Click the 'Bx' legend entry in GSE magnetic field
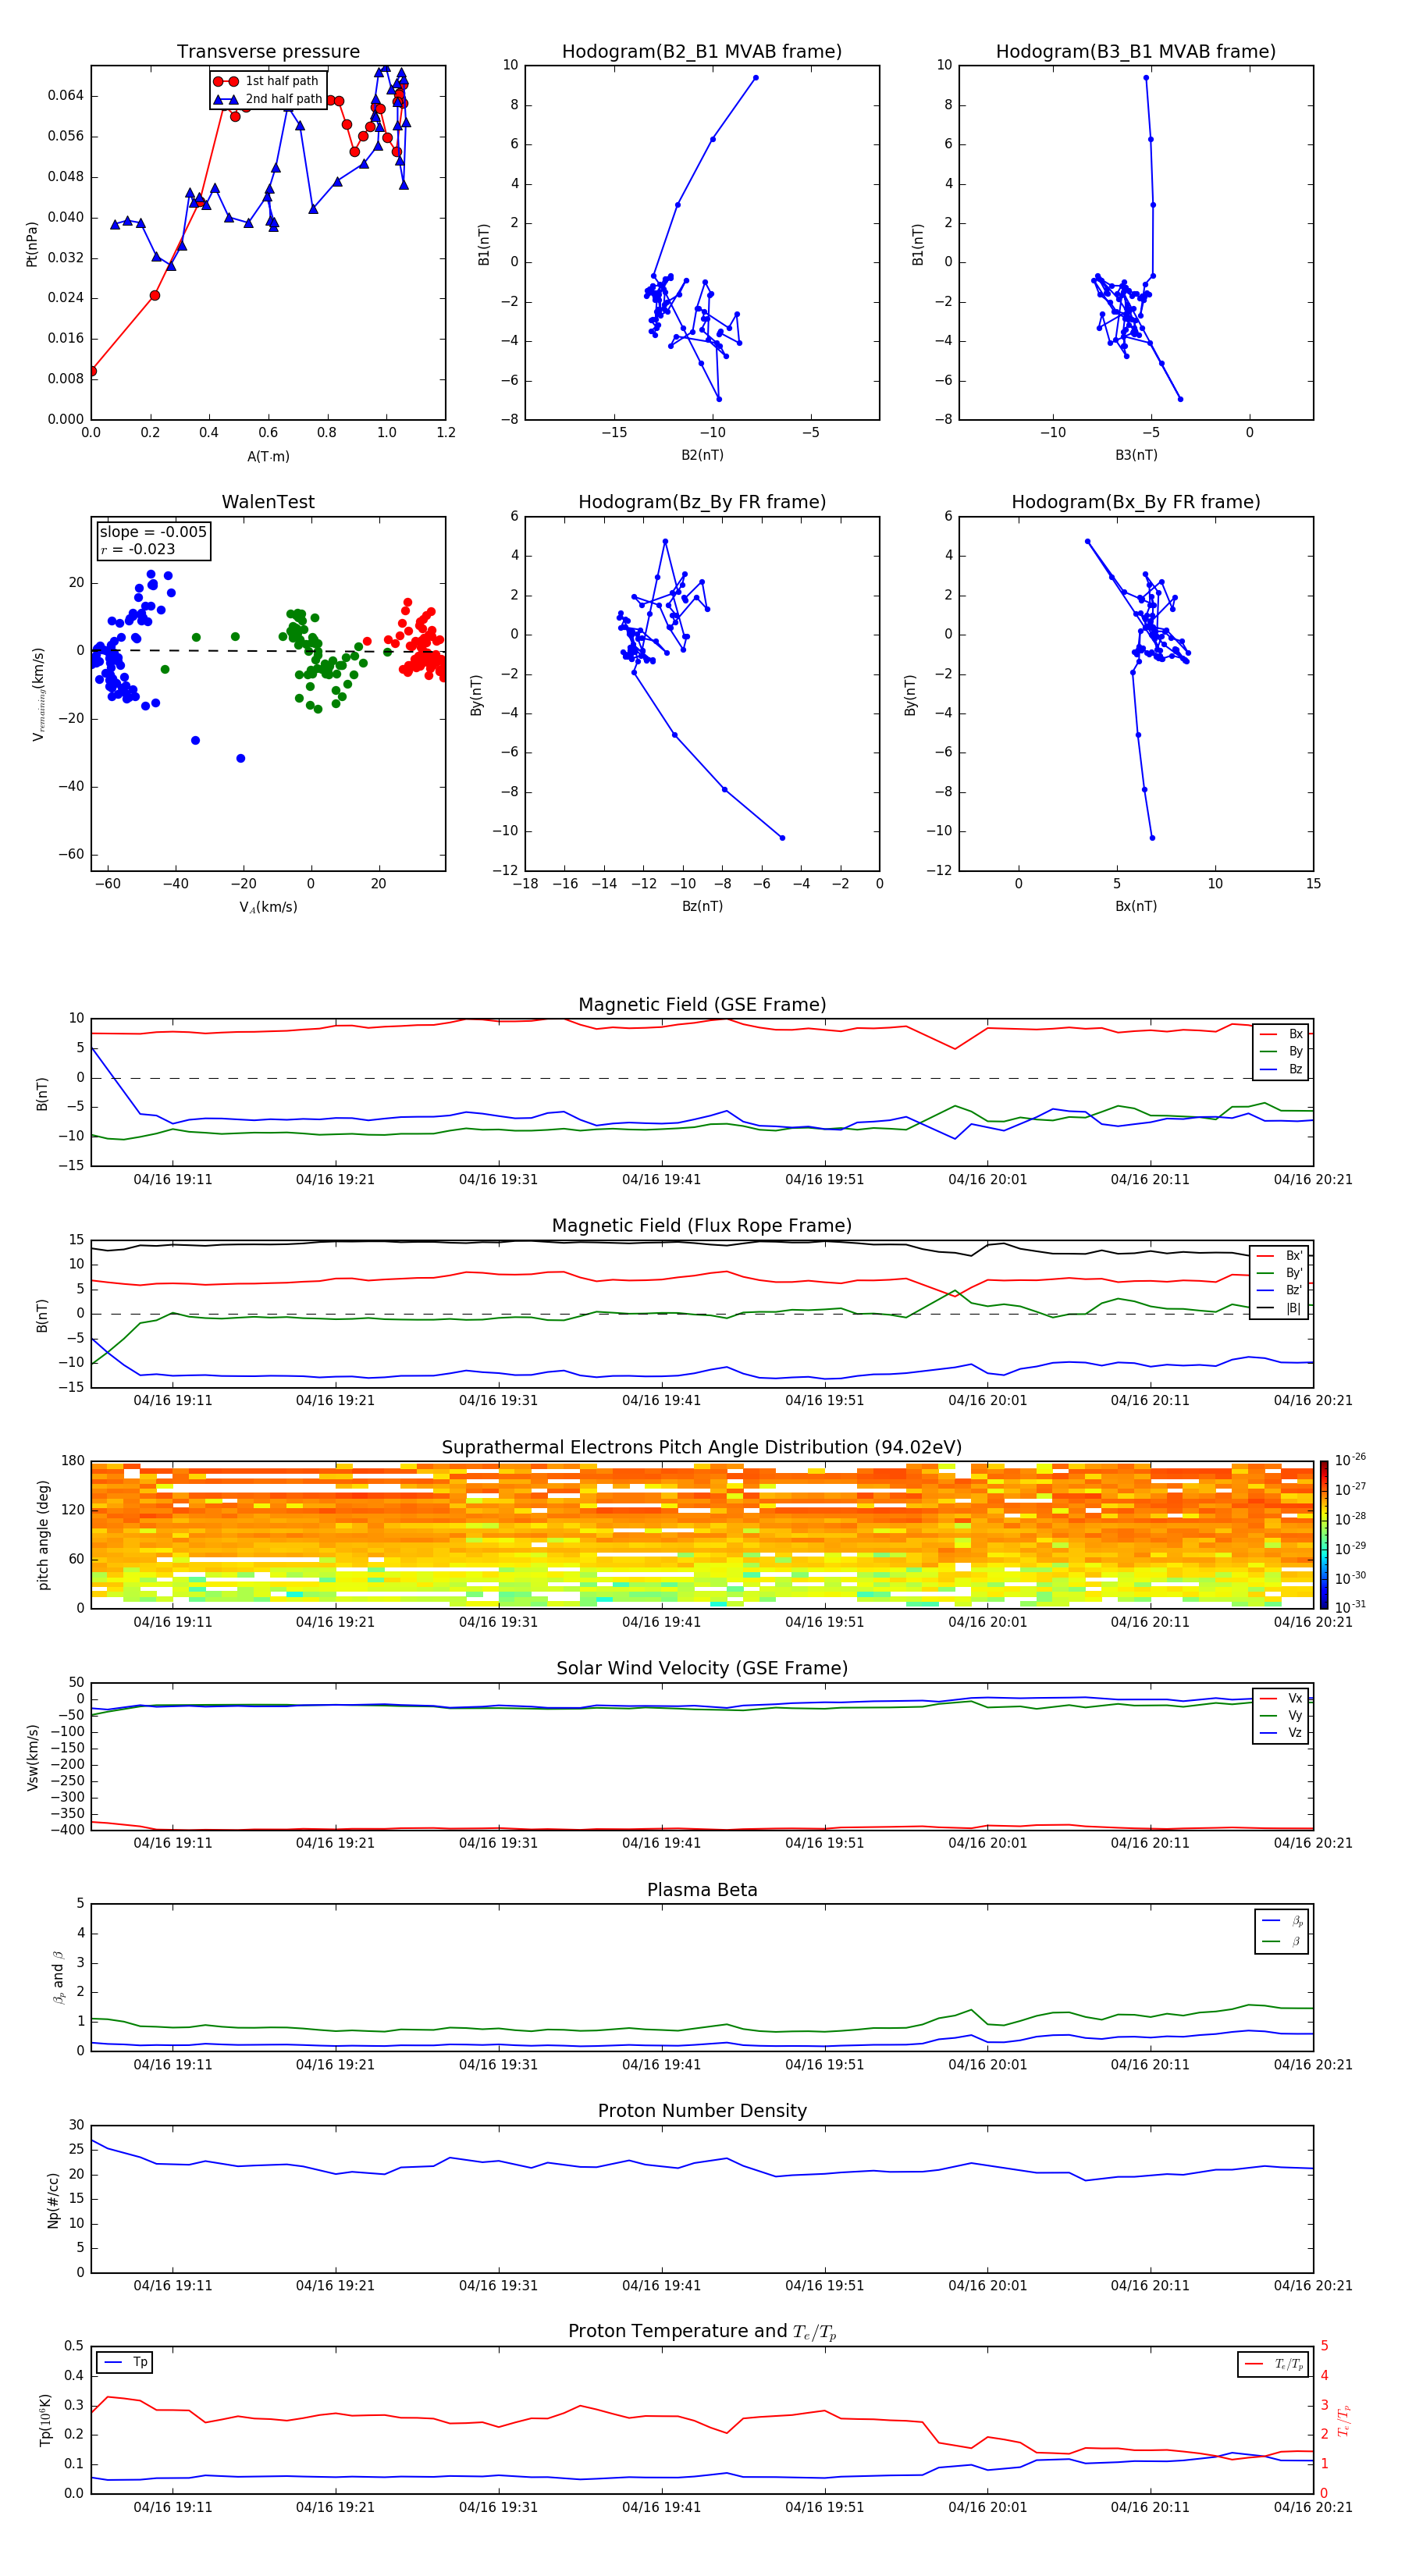 1281,1034
